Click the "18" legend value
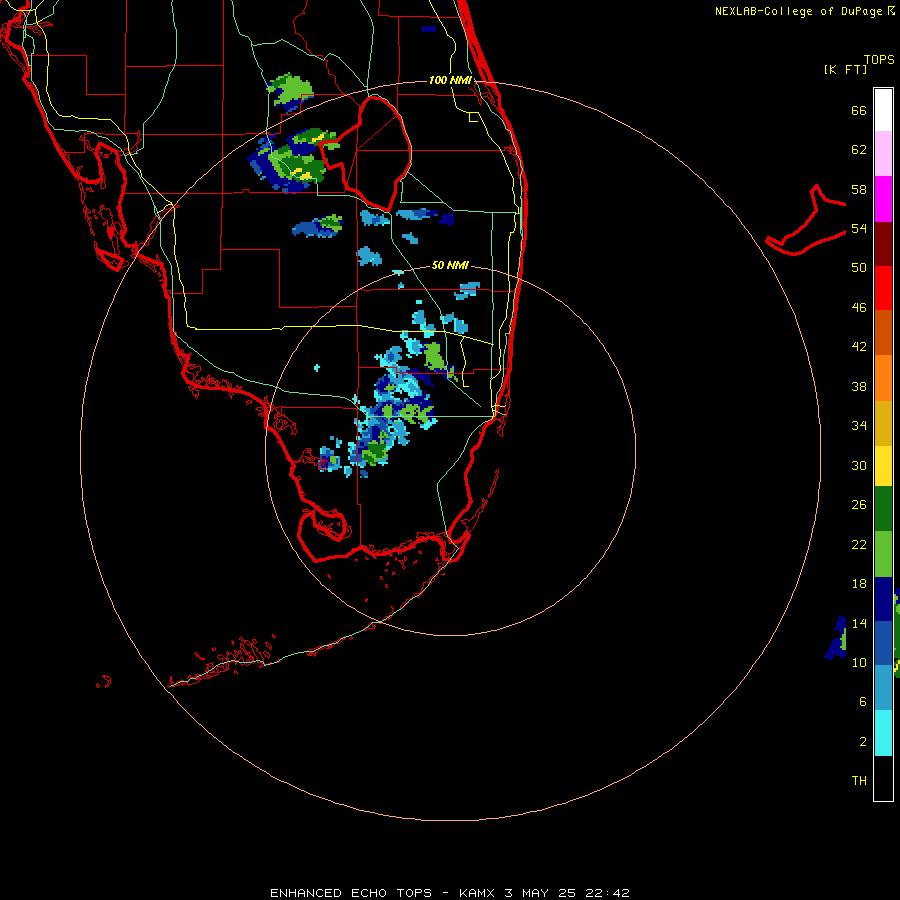 pyautogui.click(x=859, y=584)
